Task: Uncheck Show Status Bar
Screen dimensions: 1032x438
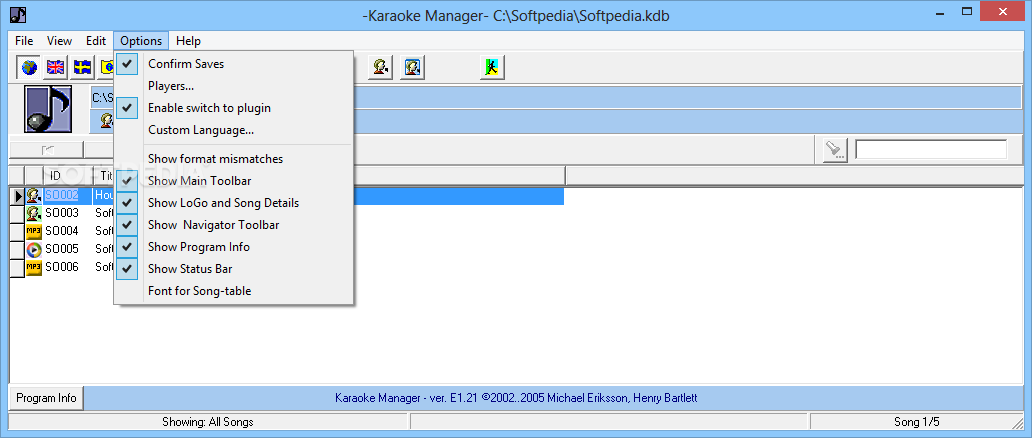Action: pyautogui.click(x=234, y=269)
